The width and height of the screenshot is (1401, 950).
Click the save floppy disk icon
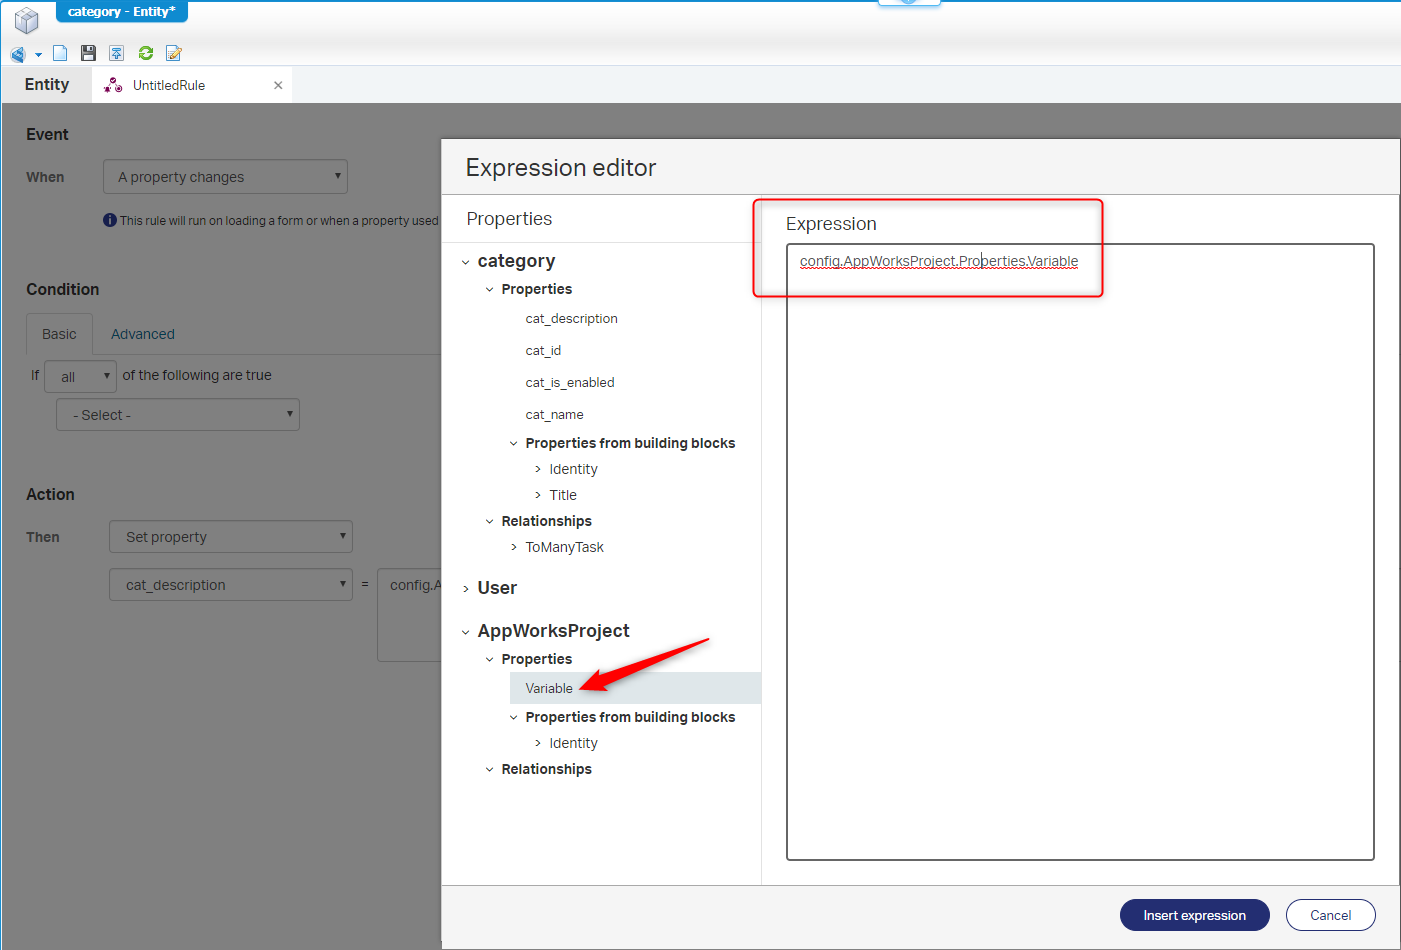pos(88,53)
